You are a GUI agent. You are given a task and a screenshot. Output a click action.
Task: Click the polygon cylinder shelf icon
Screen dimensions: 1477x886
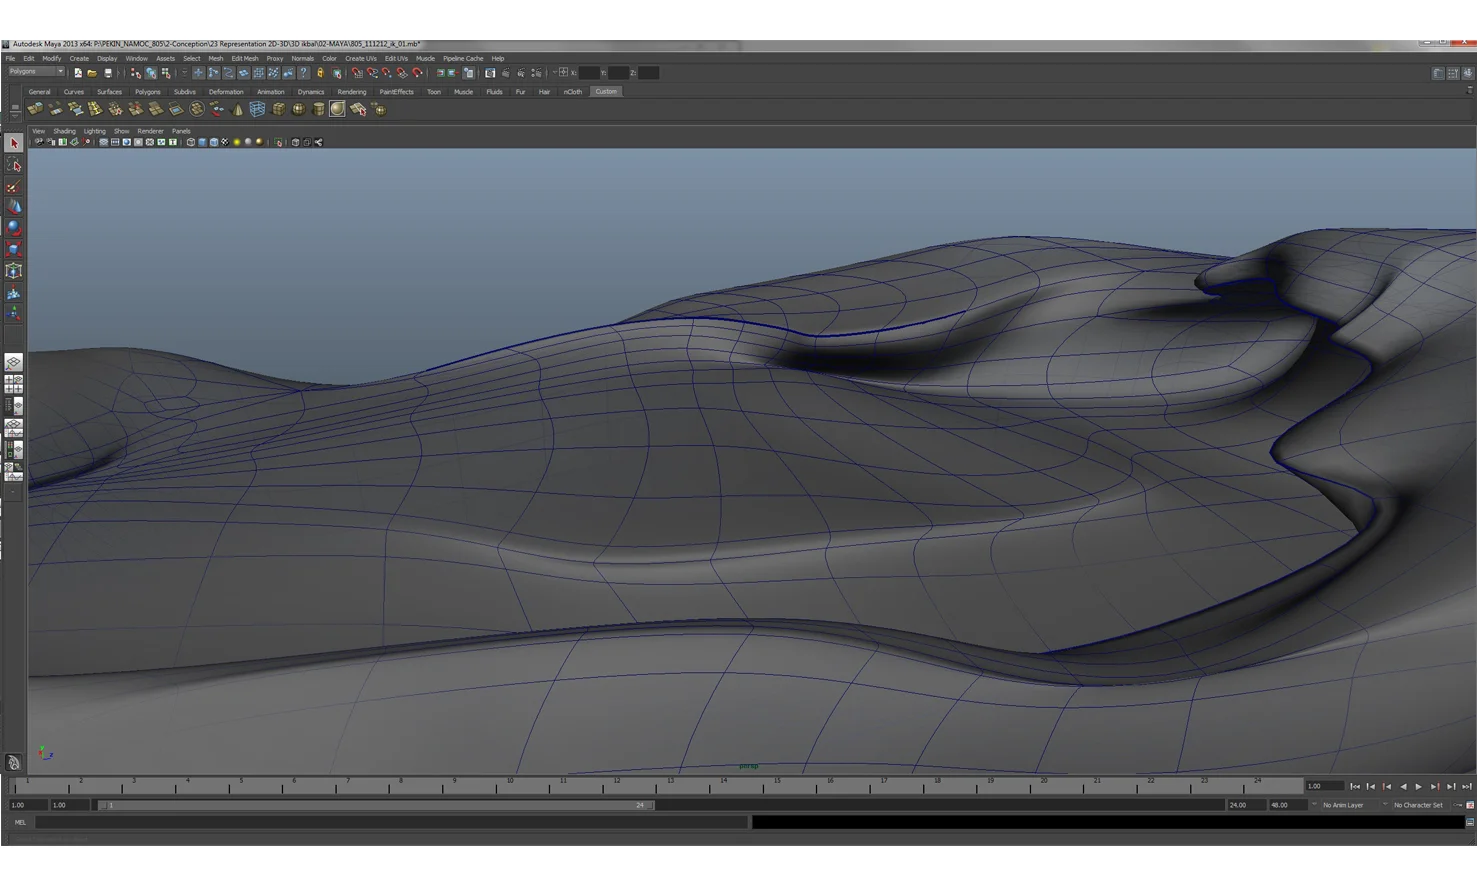(x=318, y=110)
